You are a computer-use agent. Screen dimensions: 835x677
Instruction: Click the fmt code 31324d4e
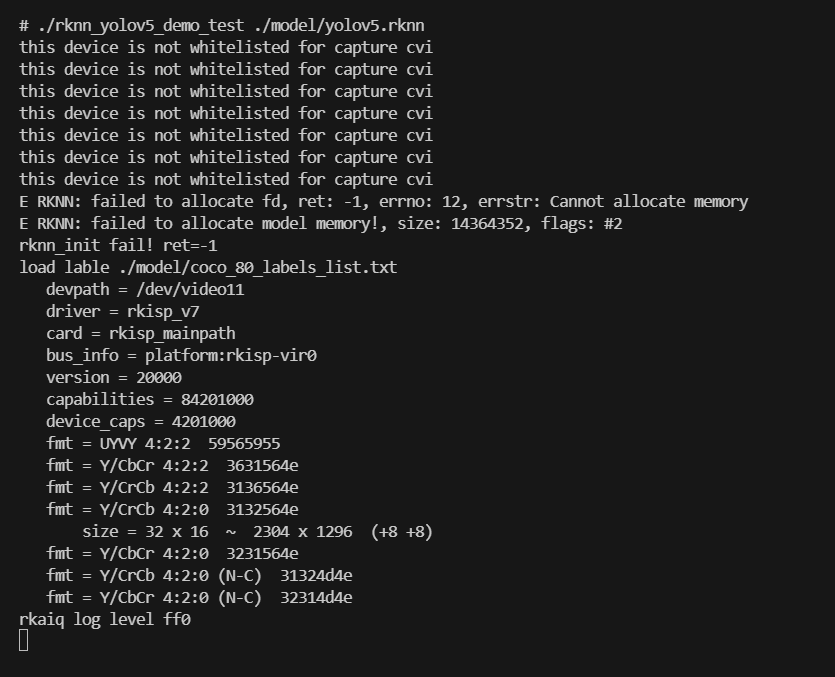[316, 576]
